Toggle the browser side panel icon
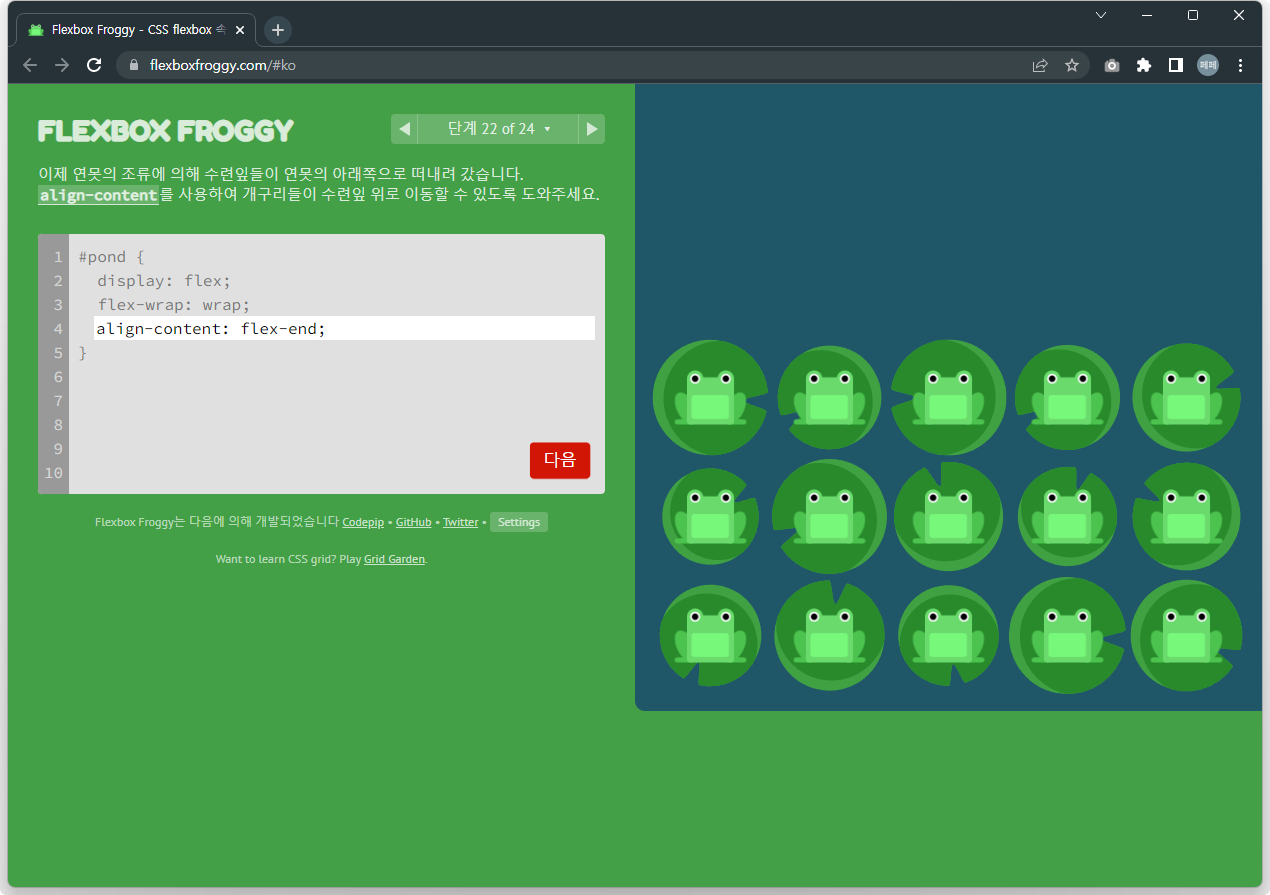 tap(1176, 65)
